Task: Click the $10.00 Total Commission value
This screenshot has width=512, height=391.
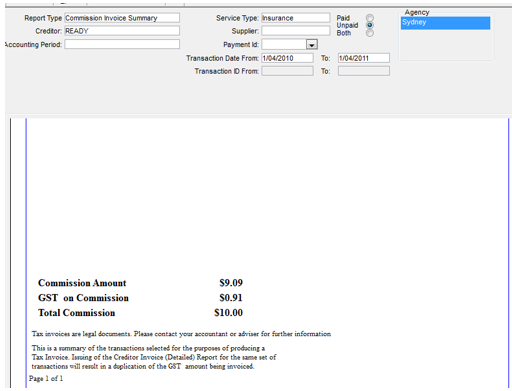Action: [228, 313]
